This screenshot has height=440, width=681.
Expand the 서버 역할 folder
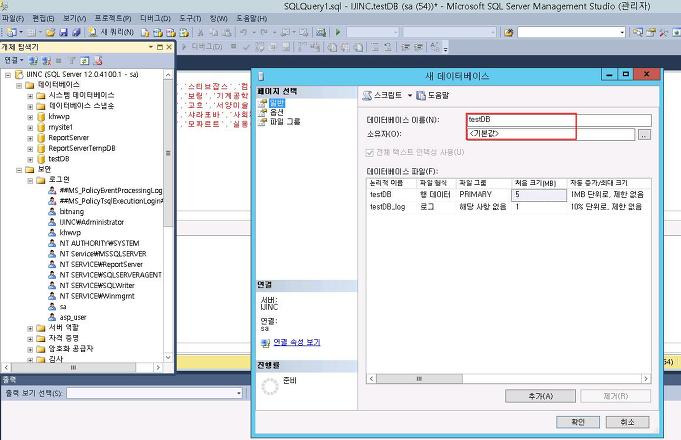click(30, 328)
